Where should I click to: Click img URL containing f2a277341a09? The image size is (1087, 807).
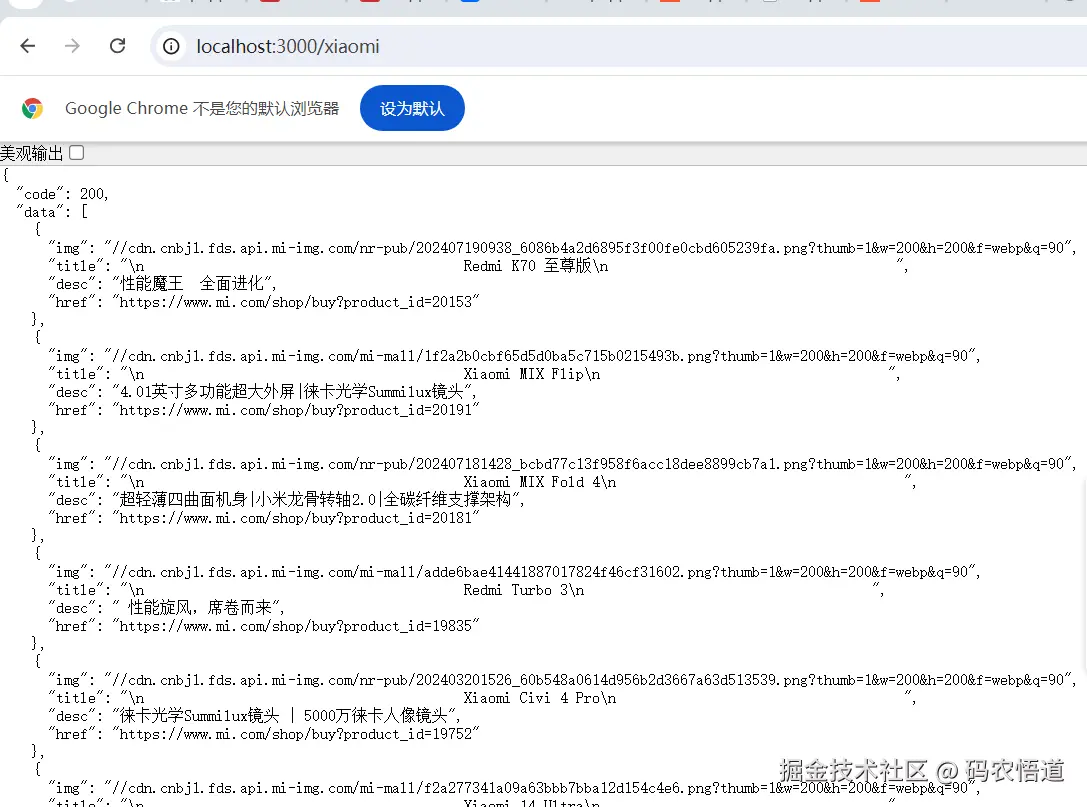541,789
